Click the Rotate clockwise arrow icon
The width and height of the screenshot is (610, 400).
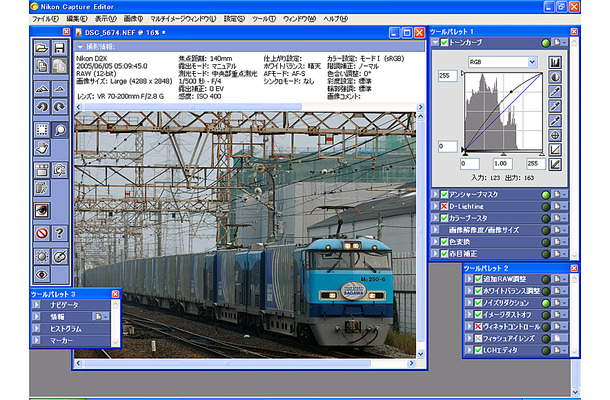coord(59,106)
